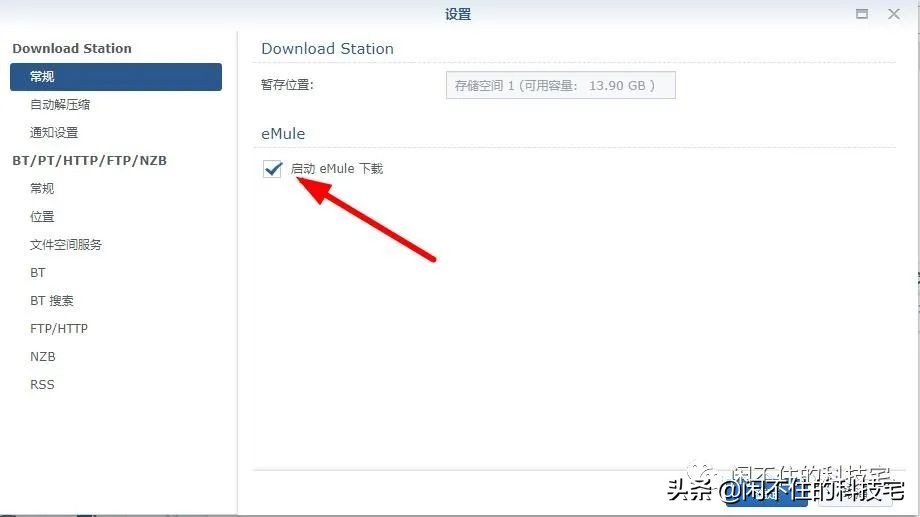The height and width of the screenshot is (517, 920).
Task: Maximize the 设置 window
Action: [862, 14]
